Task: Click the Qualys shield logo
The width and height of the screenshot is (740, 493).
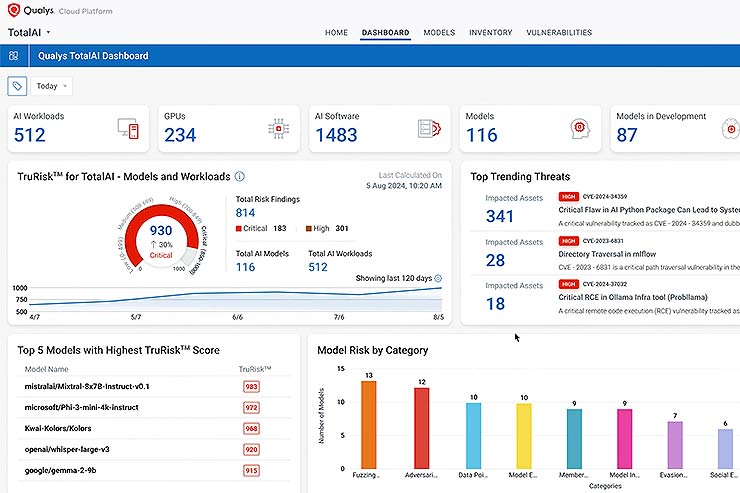Action: [x=14, y=11]
